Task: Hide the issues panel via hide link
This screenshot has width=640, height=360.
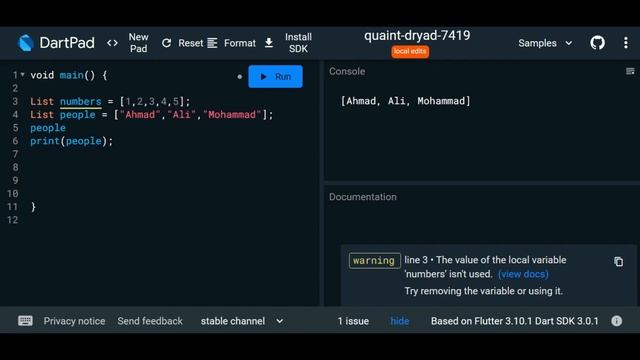Action: 400,321
